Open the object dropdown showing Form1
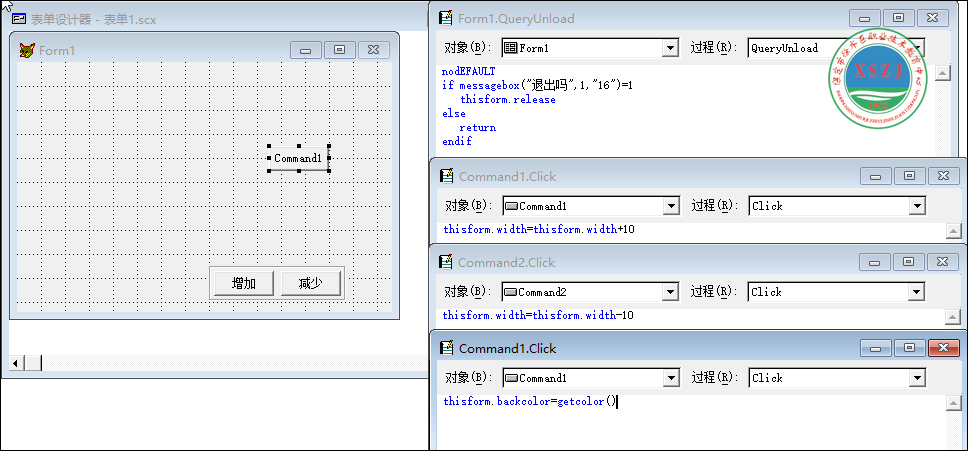The width and height of the screenshot is (968, 451). [670, 48]
